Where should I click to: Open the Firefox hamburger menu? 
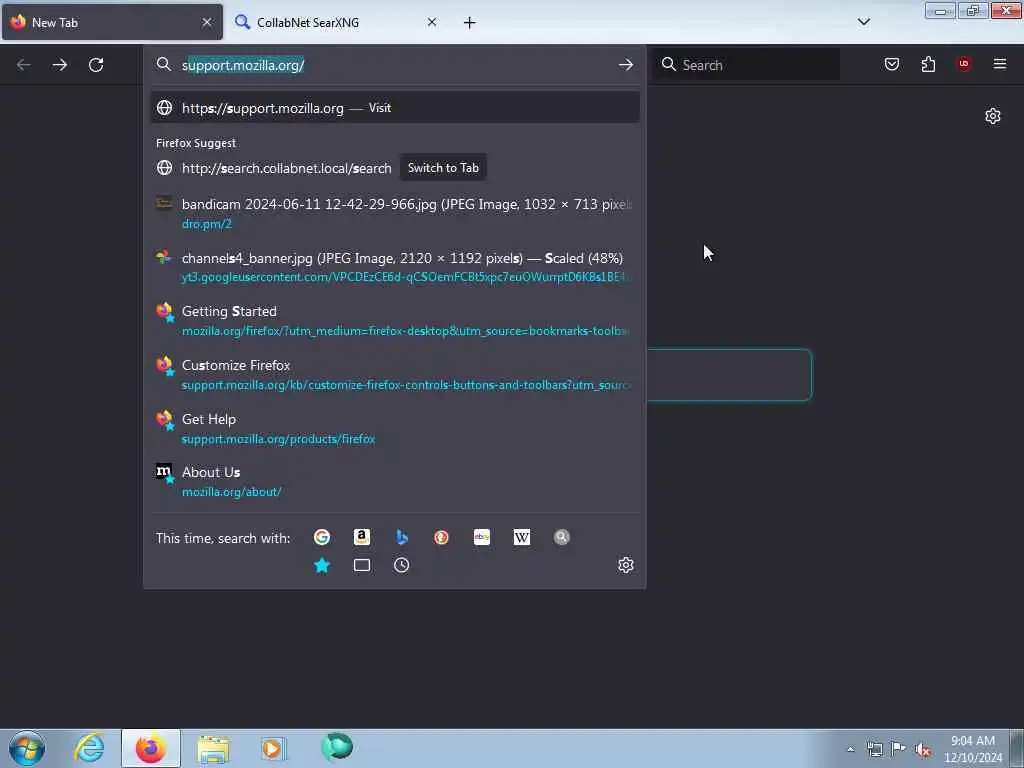[1000, 64]
